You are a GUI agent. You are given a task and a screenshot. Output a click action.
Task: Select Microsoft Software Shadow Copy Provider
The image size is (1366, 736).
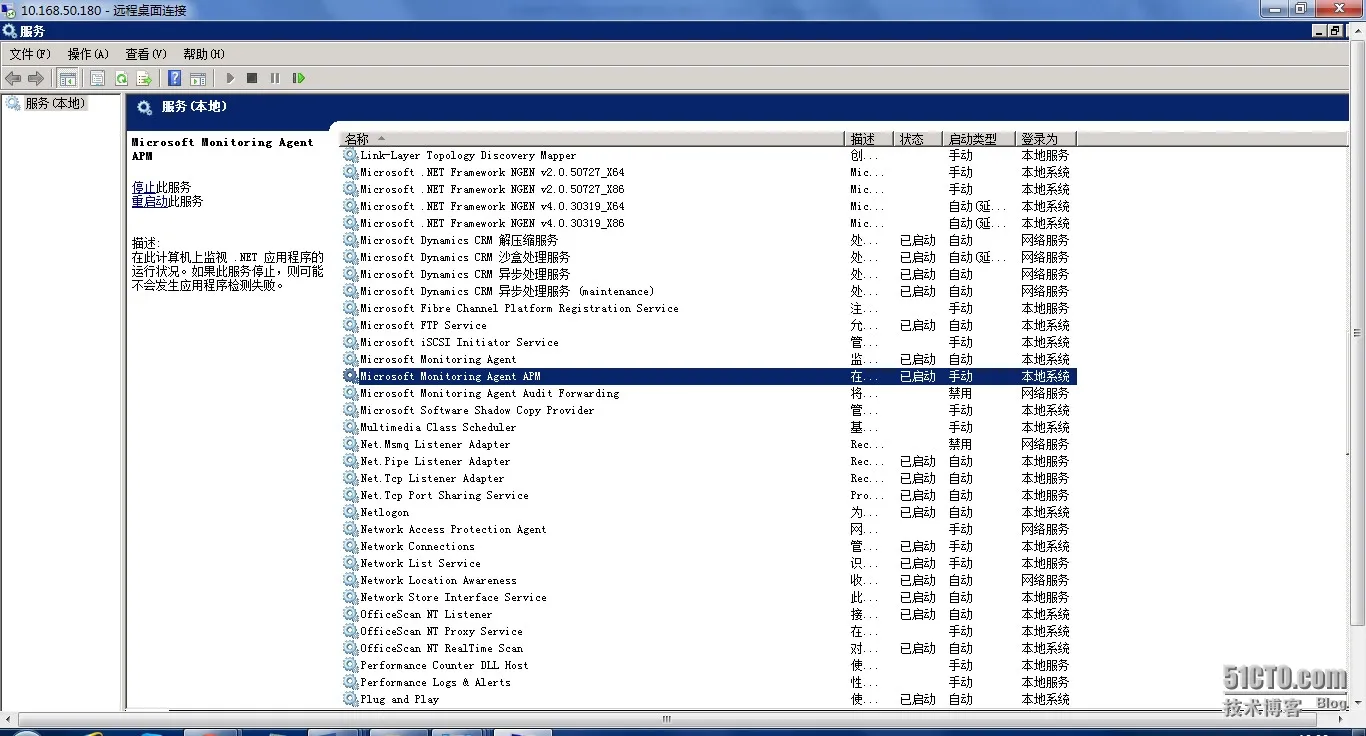709,410
